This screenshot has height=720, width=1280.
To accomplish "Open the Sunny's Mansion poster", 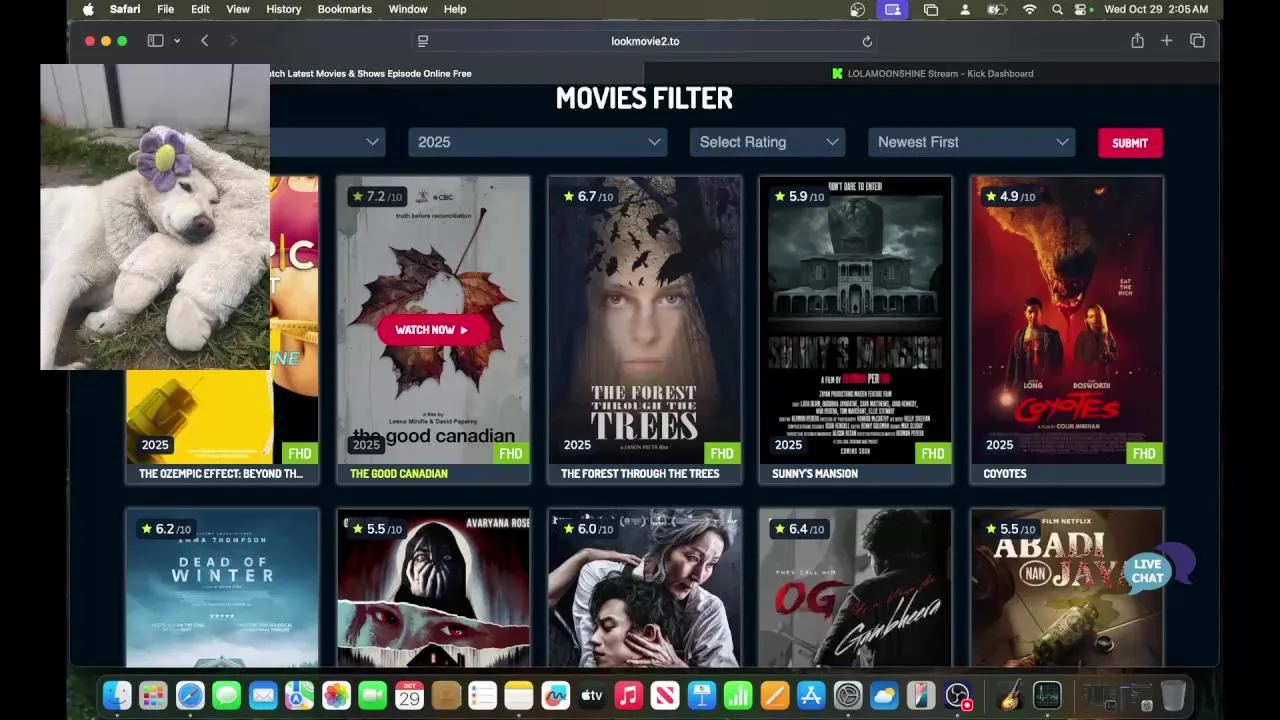I will [x=855, y=320].
